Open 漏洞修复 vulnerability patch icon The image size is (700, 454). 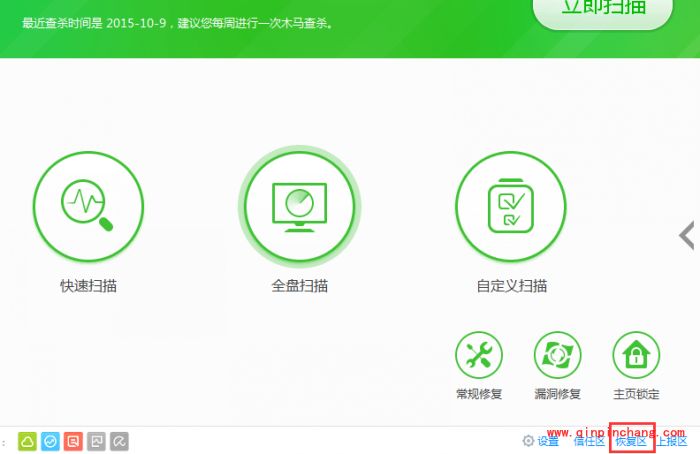tap(558, 355)
